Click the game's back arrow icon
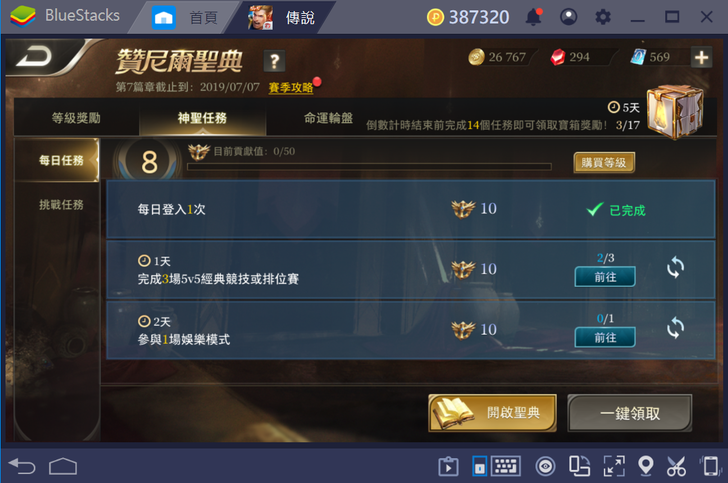This screenshot has width=728, height=483. click(34, 57)
